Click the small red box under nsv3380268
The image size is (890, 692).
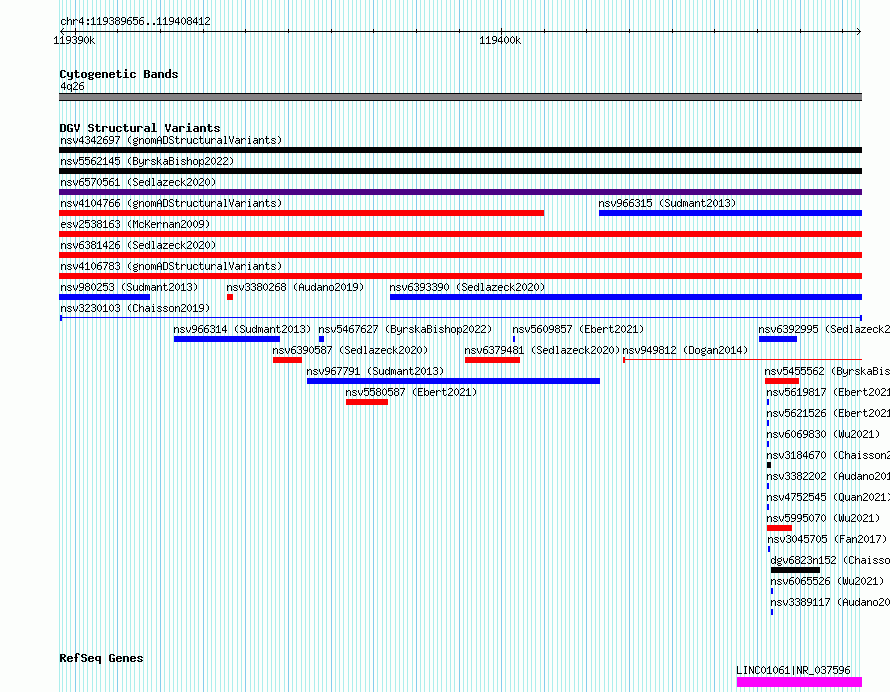(x=230, y=297)
